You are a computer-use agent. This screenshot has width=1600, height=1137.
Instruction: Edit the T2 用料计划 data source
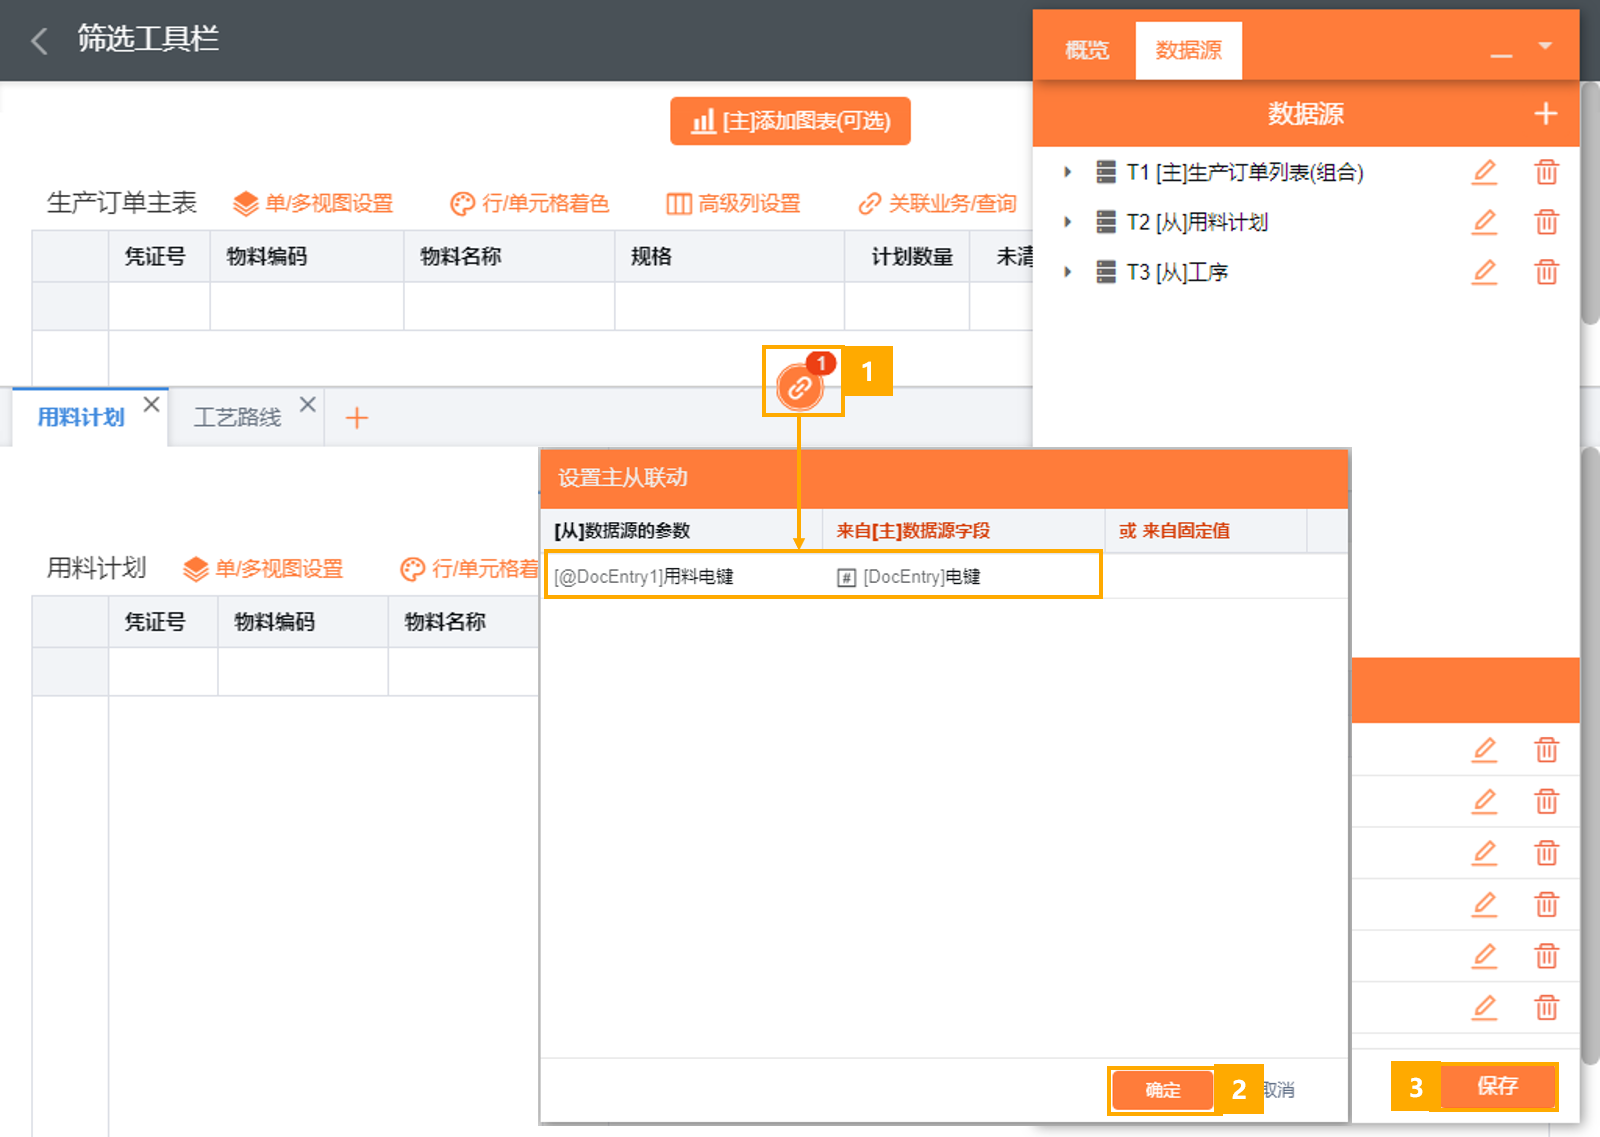(1485, 222)
